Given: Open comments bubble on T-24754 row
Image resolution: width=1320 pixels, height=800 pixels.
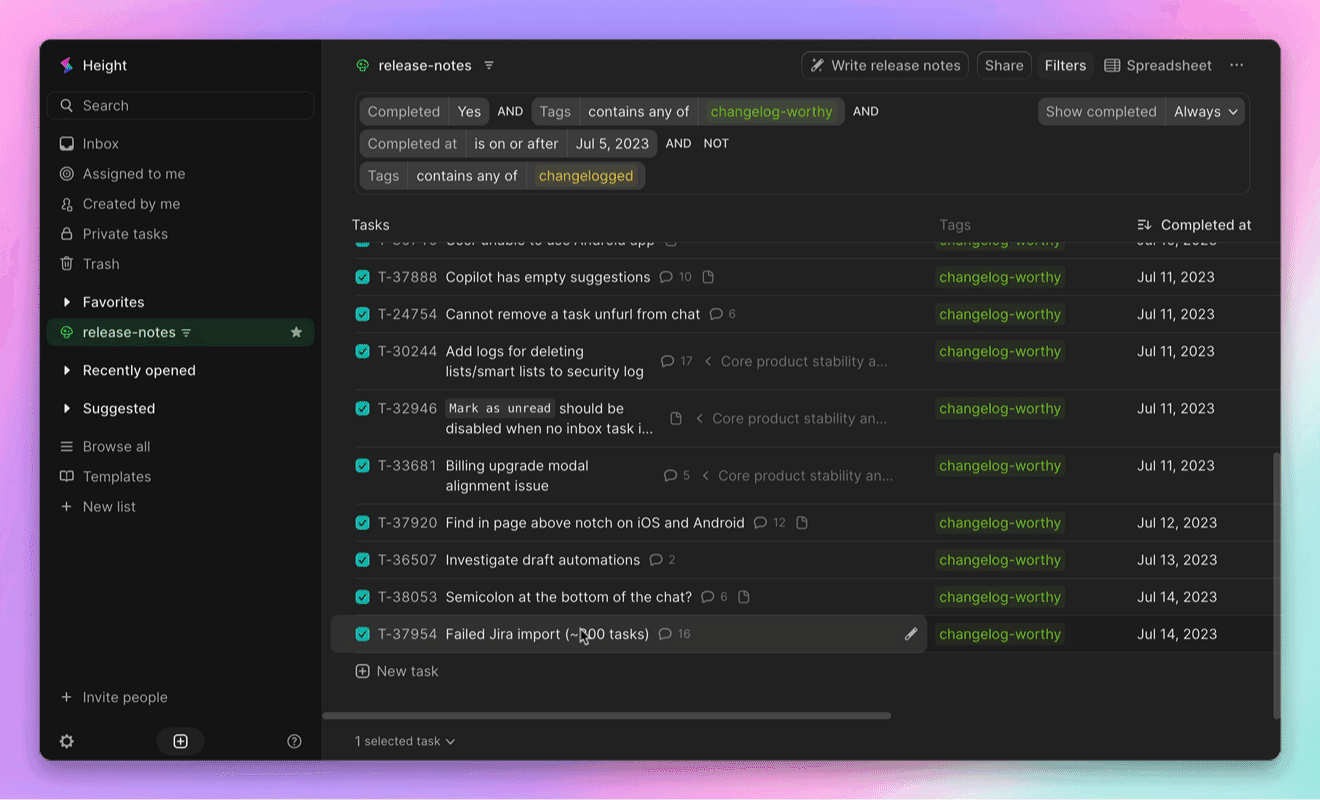Looking at the screenshot, I should tap(722, 314).
